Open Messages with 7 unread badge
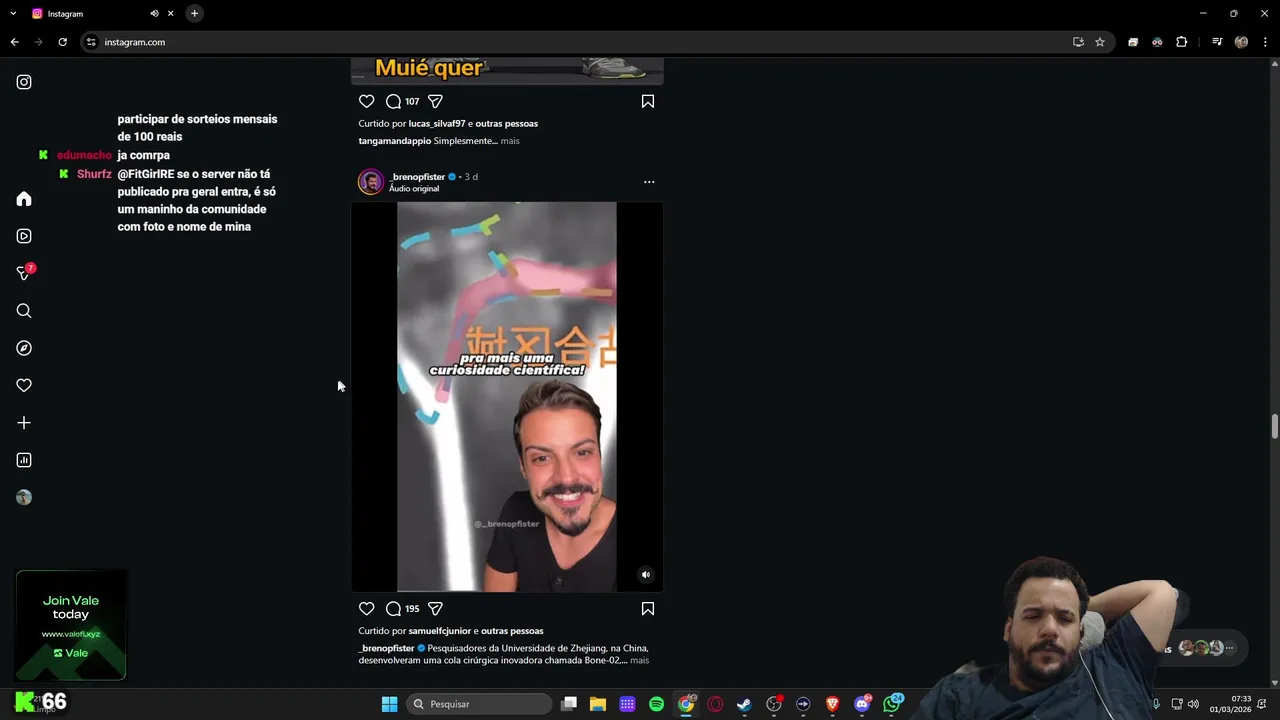This screenshot has height=720, width=1280. (x=25, y=273)
